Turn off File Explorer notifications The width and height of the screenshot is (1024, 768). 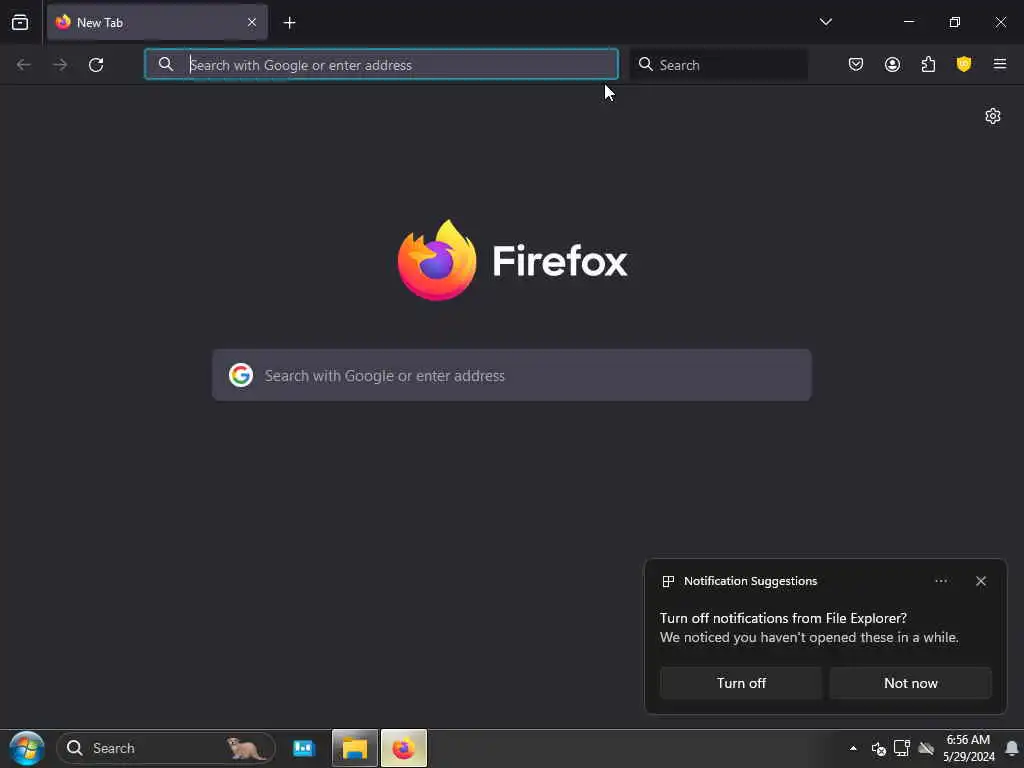[x=741, y=683]
